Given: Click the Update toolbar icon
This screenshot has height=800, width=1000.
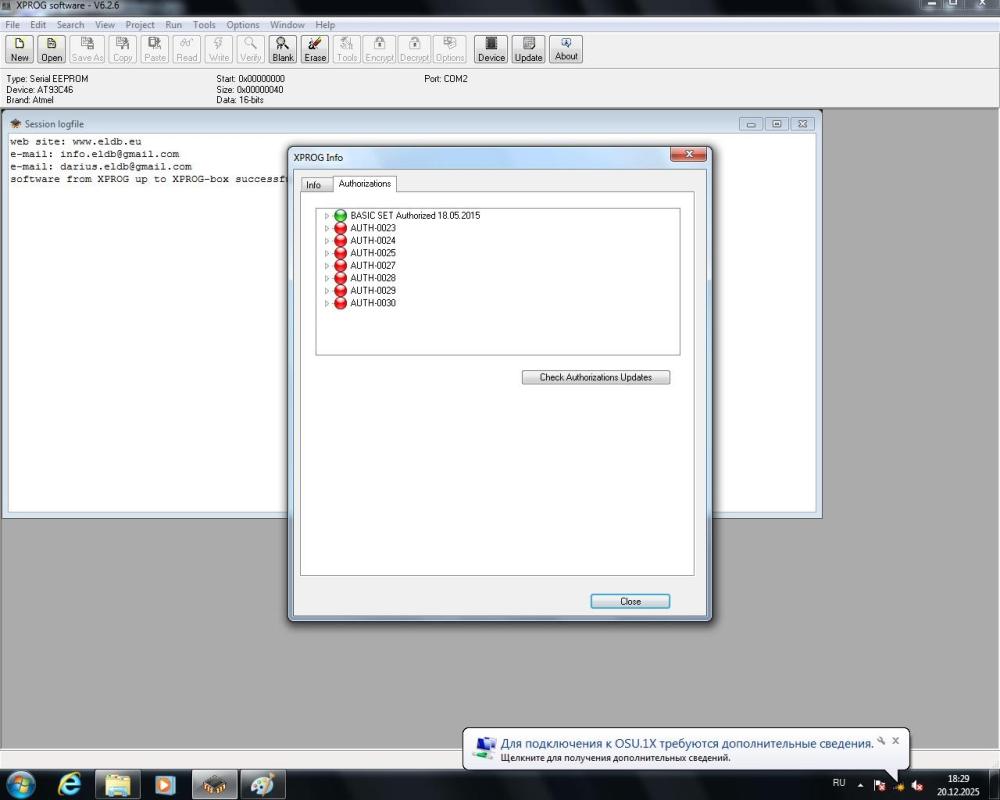Looking at the screenshot, I should click(x=528, y=49).
